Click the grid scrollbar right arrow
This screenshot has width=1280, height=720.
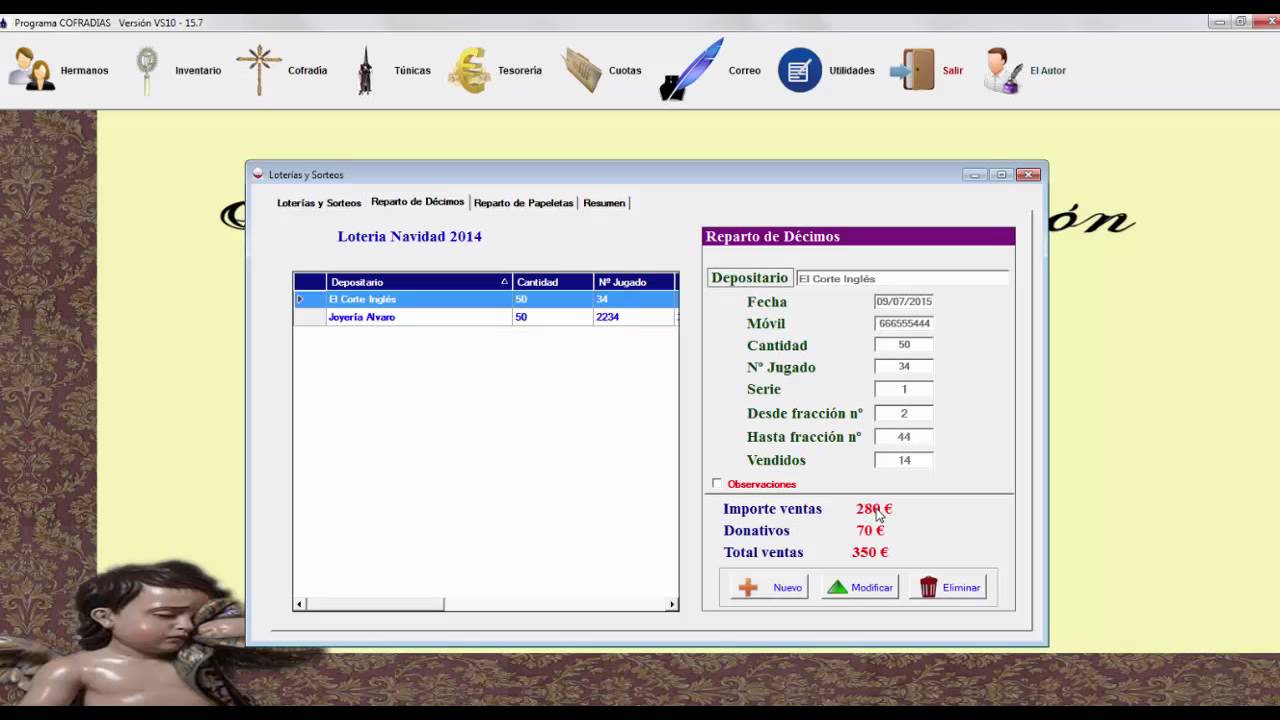click(672, 604)
